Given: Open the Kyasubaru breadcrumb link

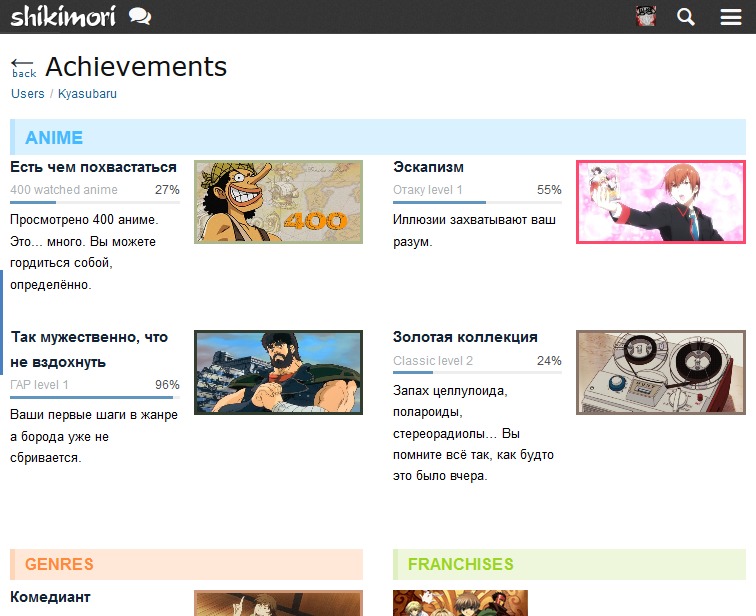Looking at the screenshot, I should coord(87,94).
